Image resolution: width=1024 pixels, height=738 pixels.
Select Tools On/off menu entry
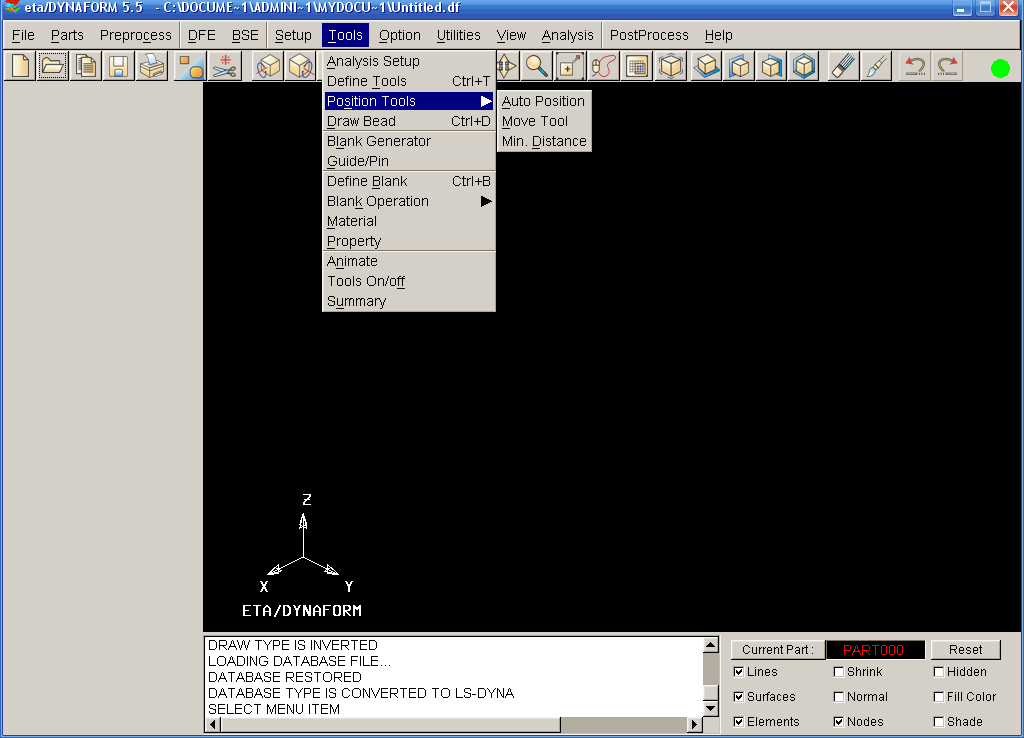pyautogui.click(x=409, y=281)
